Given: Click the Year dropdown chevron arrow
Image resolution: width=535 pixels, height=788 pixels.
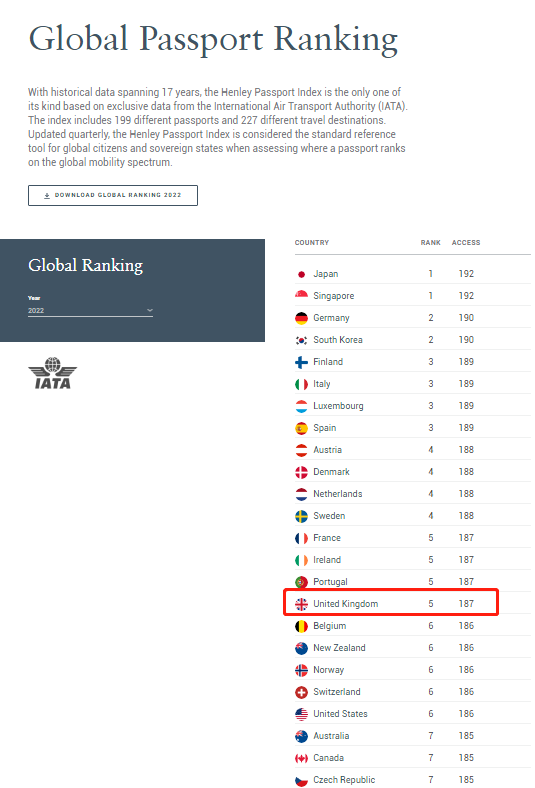Looking at the screenshot, I should point(150,310).
